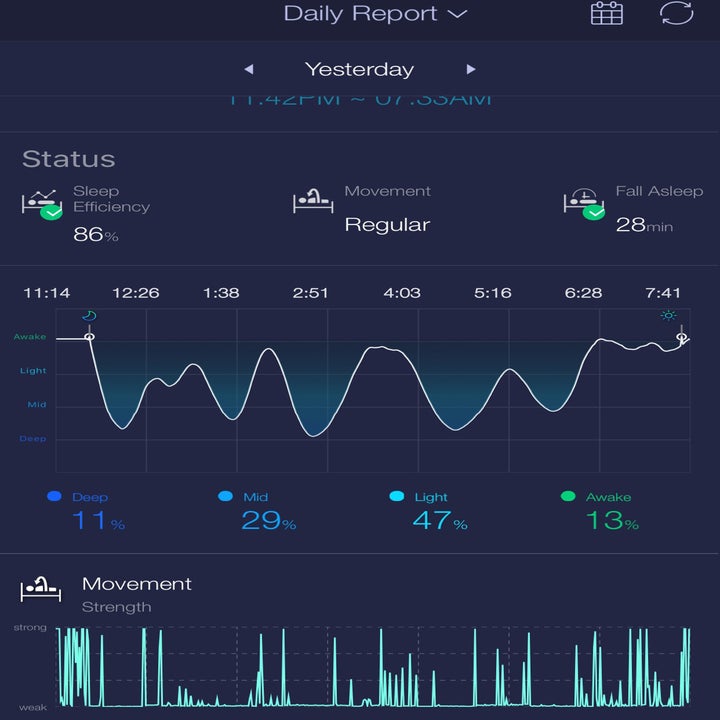720x720 pixels.
Task: Select the Yesterday date label
Action: (359, 70)
